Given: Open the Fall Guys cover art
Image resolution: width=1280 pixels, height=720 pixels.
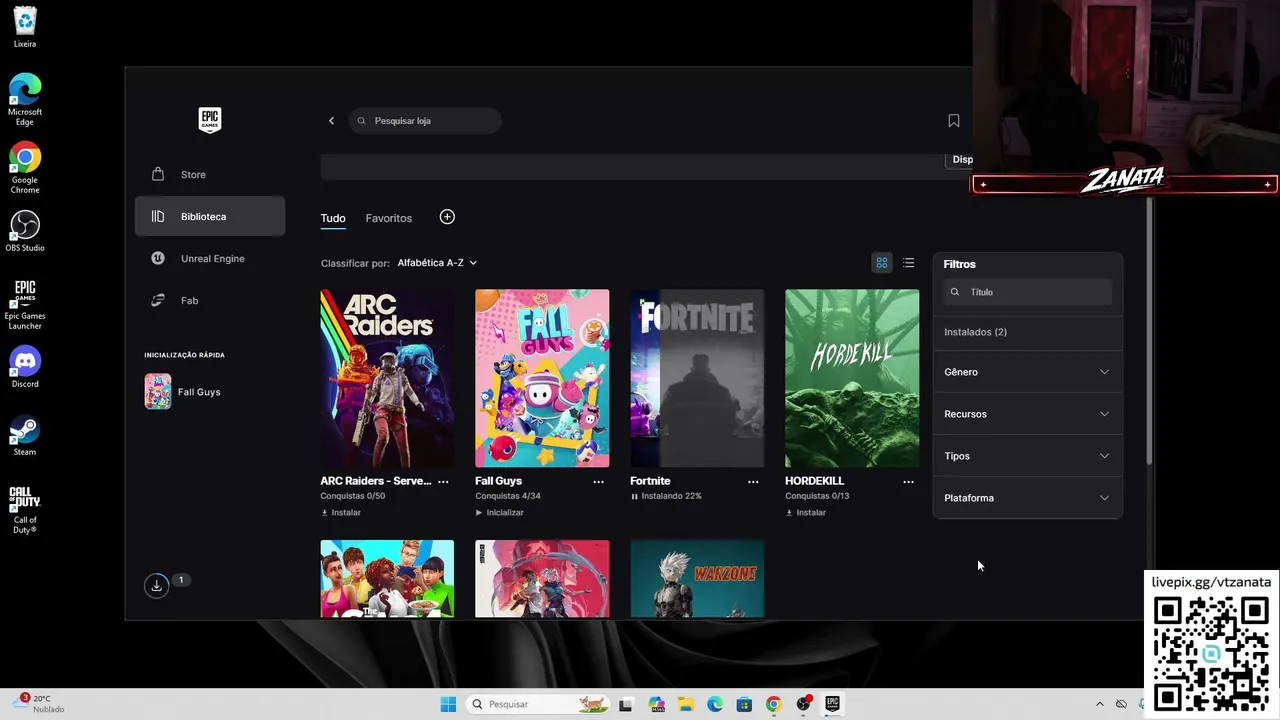Looking at the screenshot, I should tap(542, 378).
